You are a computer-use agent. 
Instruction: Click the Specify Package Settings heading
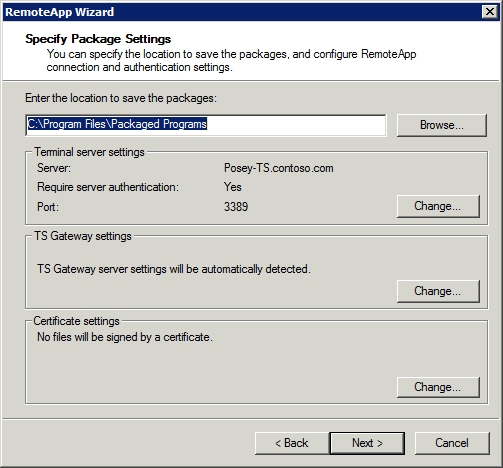[x=98, y=39]
